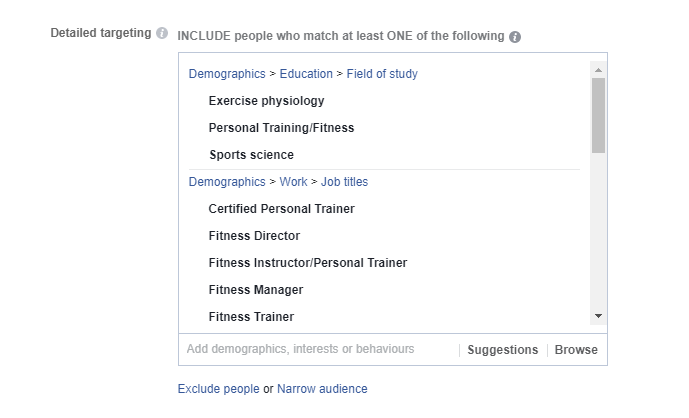Click Job titles breadcrumb link
Image resolution: width=689 pixels, height=418 pixels.
coord(344,182)
